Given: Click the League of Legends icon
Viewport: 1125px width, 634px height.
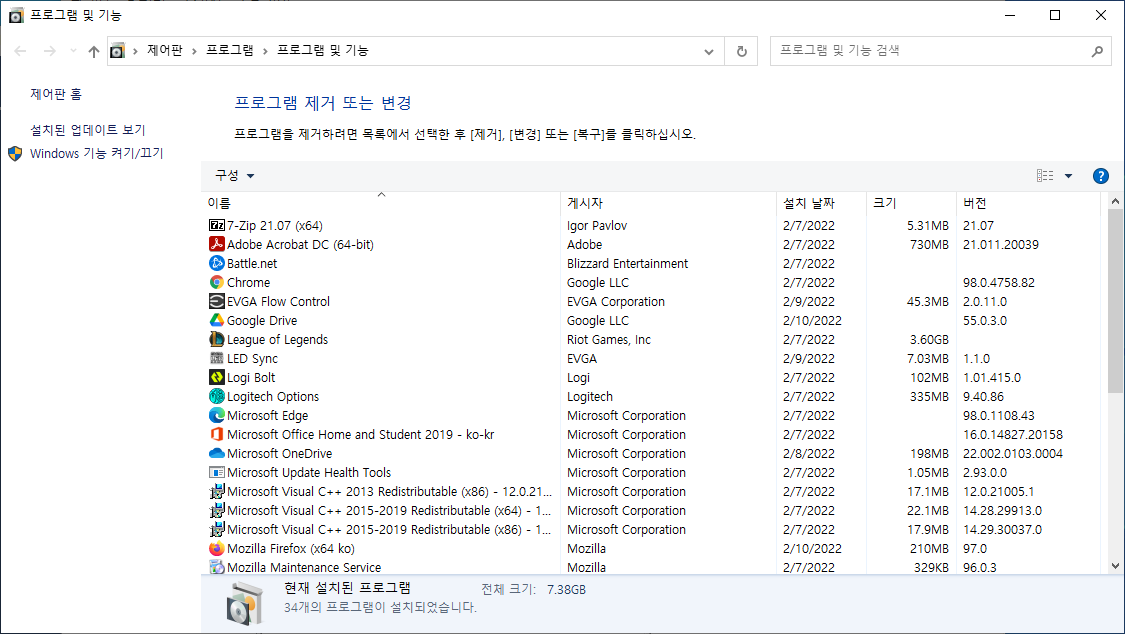Looking at the screenshot, I should click(x=217, y=339).
